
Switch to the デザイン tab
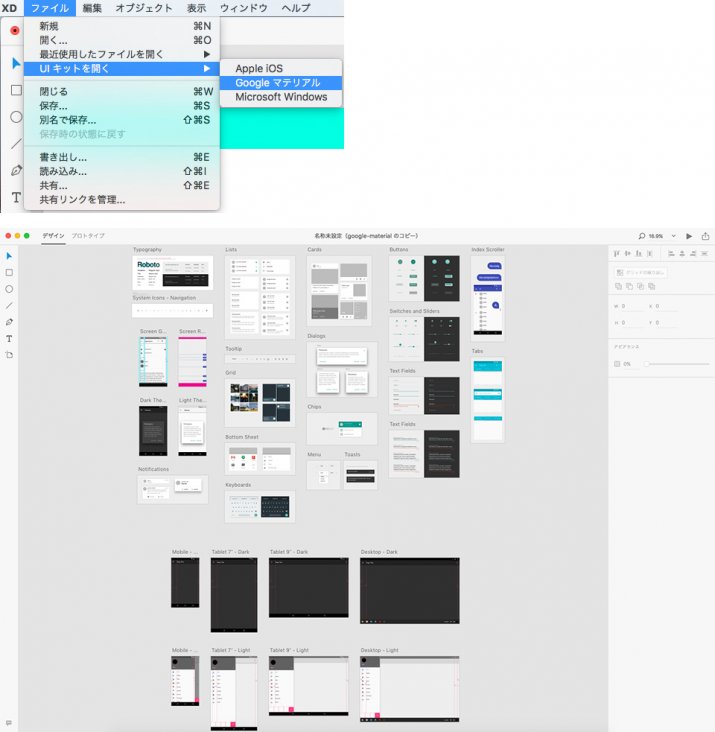(x=53, y=236)
